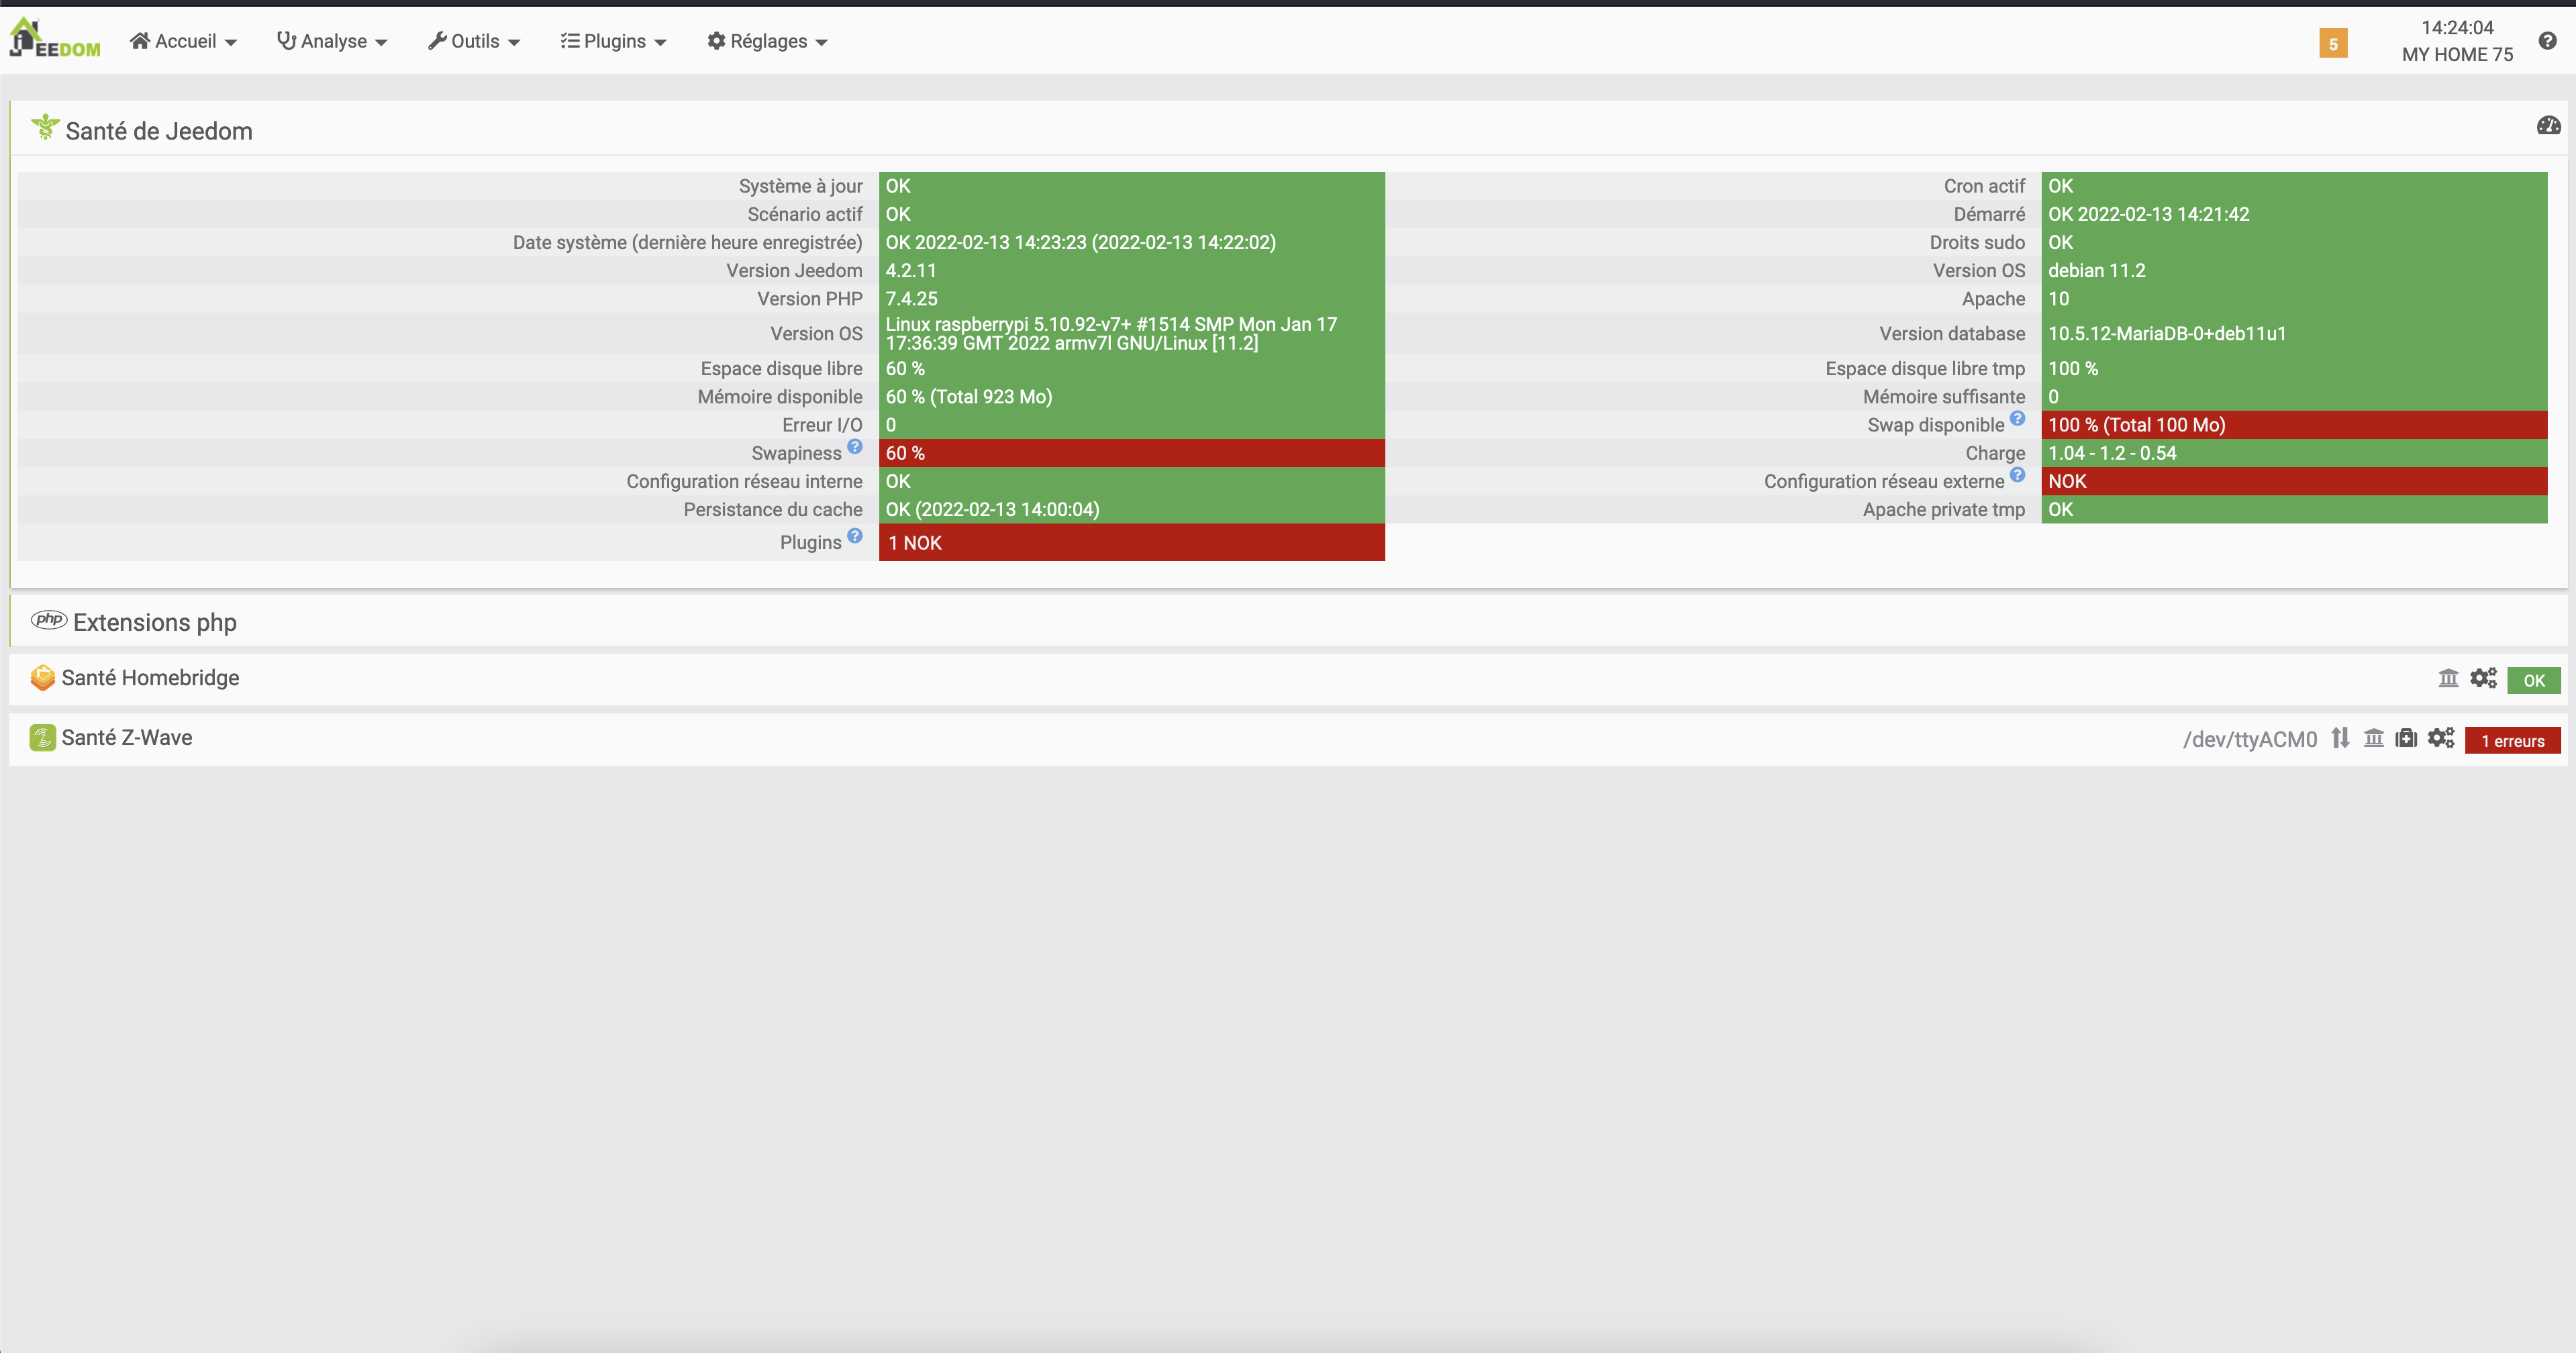2576x1353 pixels.
Task: Expand the Extensions php section
Action: 154,622
